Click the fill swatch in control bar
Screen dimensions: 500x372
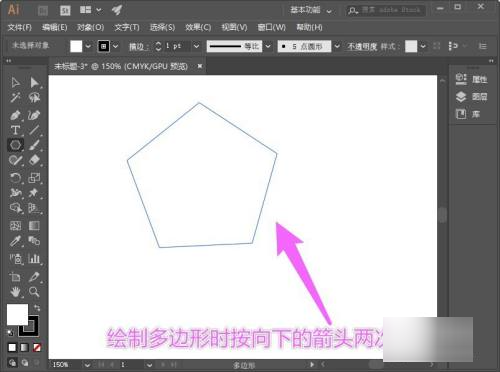click(76, 46)
